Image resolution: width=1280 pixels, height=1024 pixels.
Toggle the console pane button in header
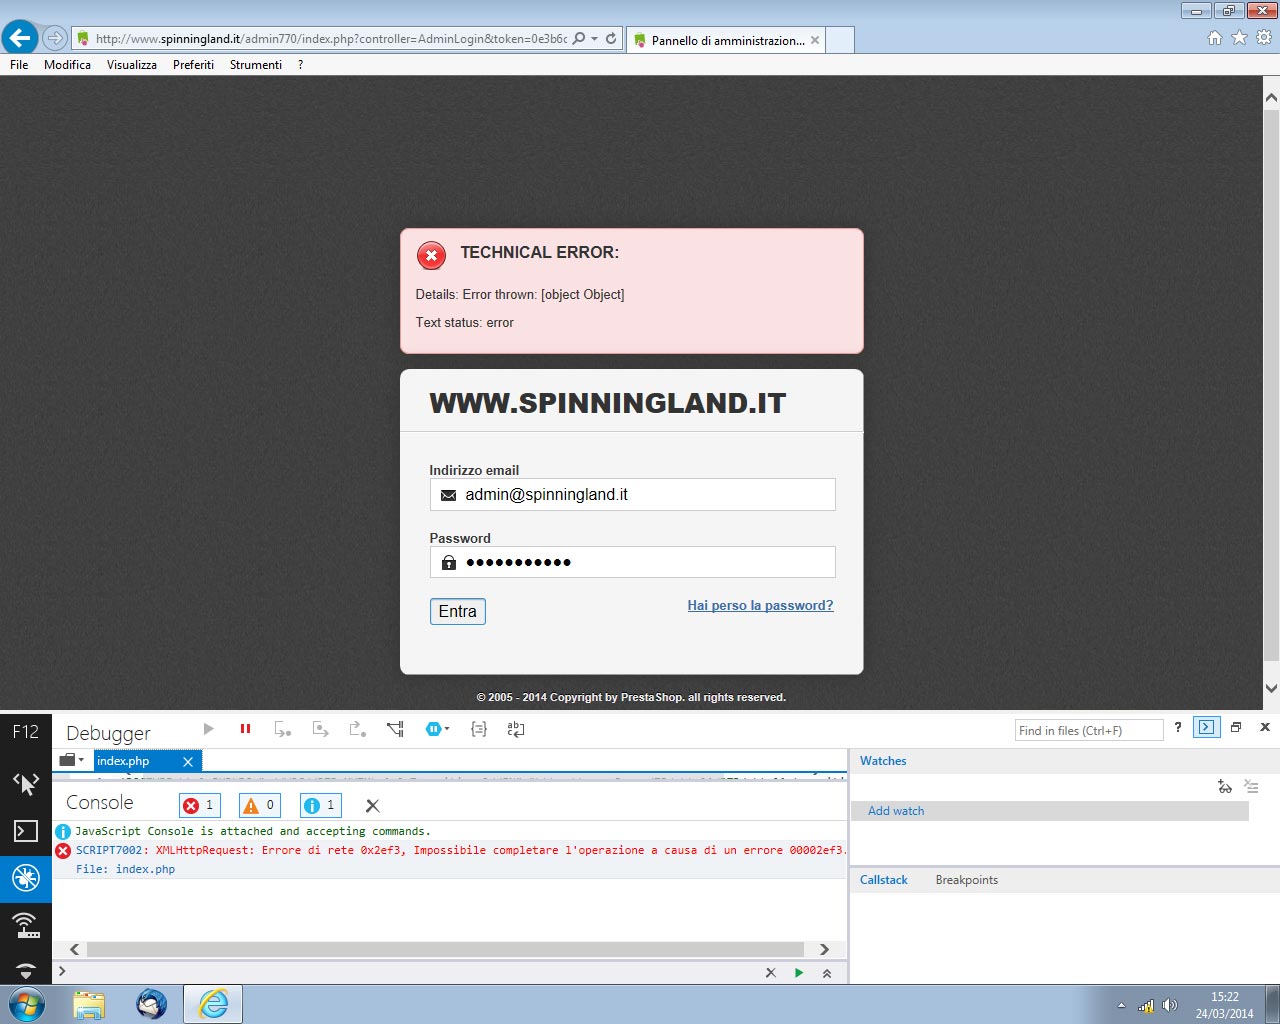point(1207,727)
